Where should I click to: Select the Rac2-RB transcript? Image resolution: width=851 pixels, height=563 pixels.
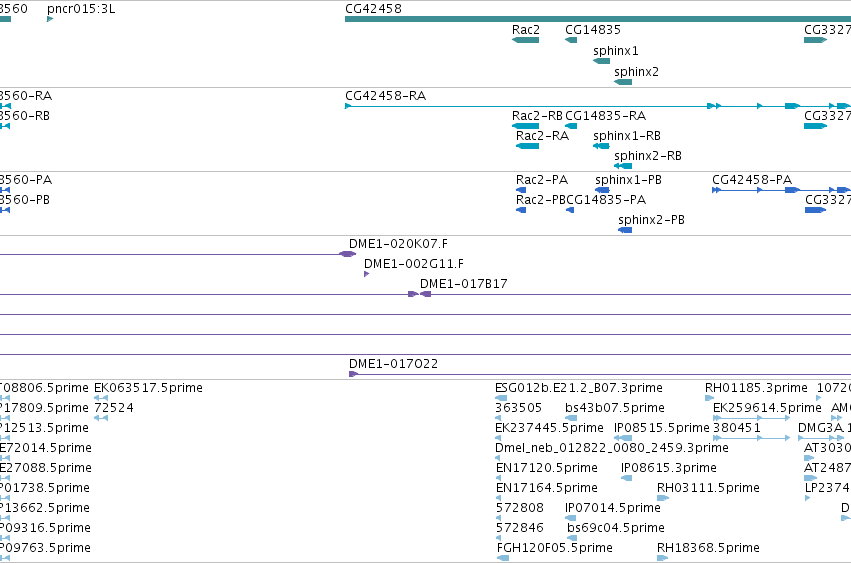[x=525, y=126]
